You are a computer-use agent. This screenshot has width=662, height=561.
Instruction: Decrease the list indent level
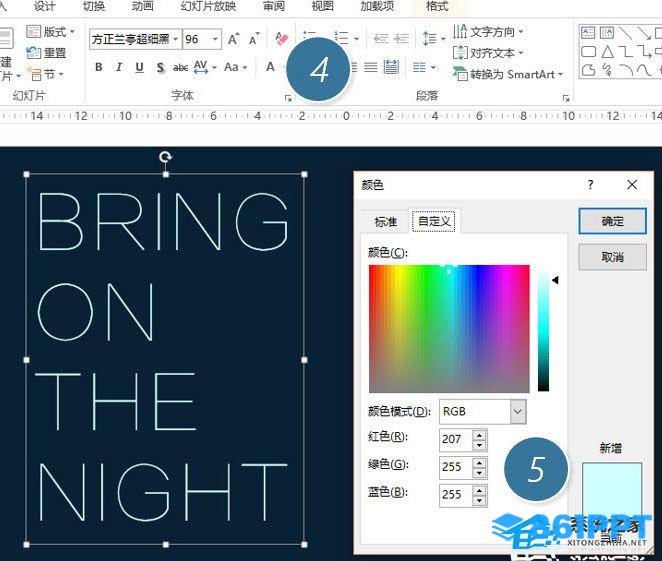[381, 39]
